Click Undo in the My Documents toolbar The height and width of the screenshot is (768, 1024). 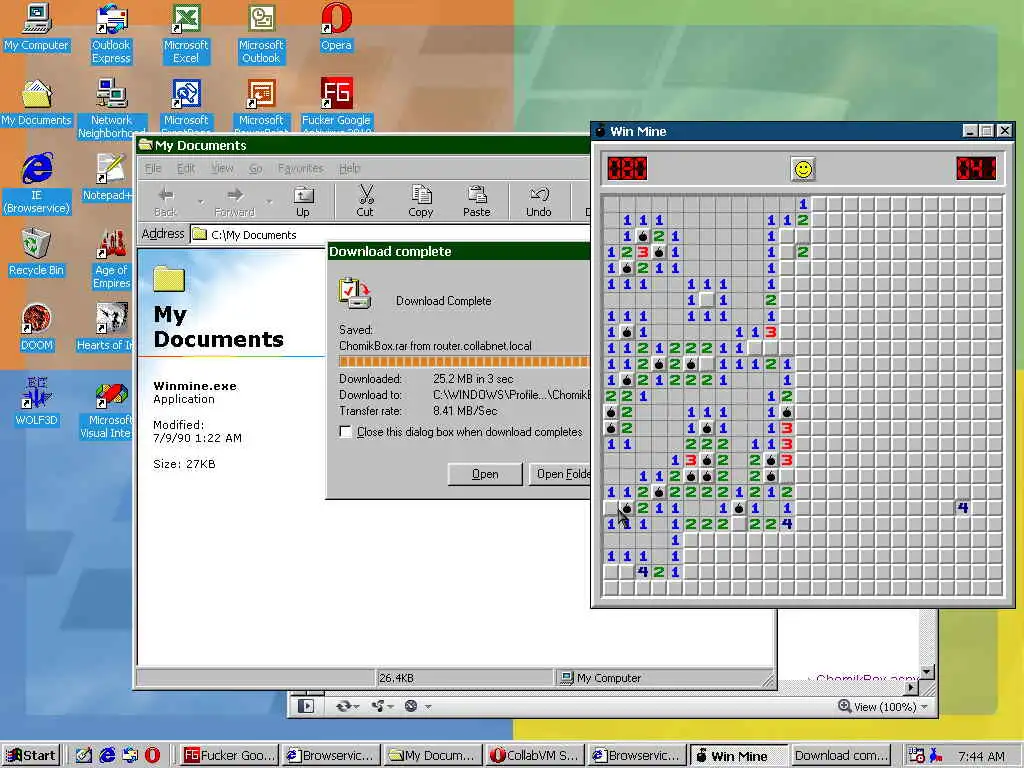point(539,201)
